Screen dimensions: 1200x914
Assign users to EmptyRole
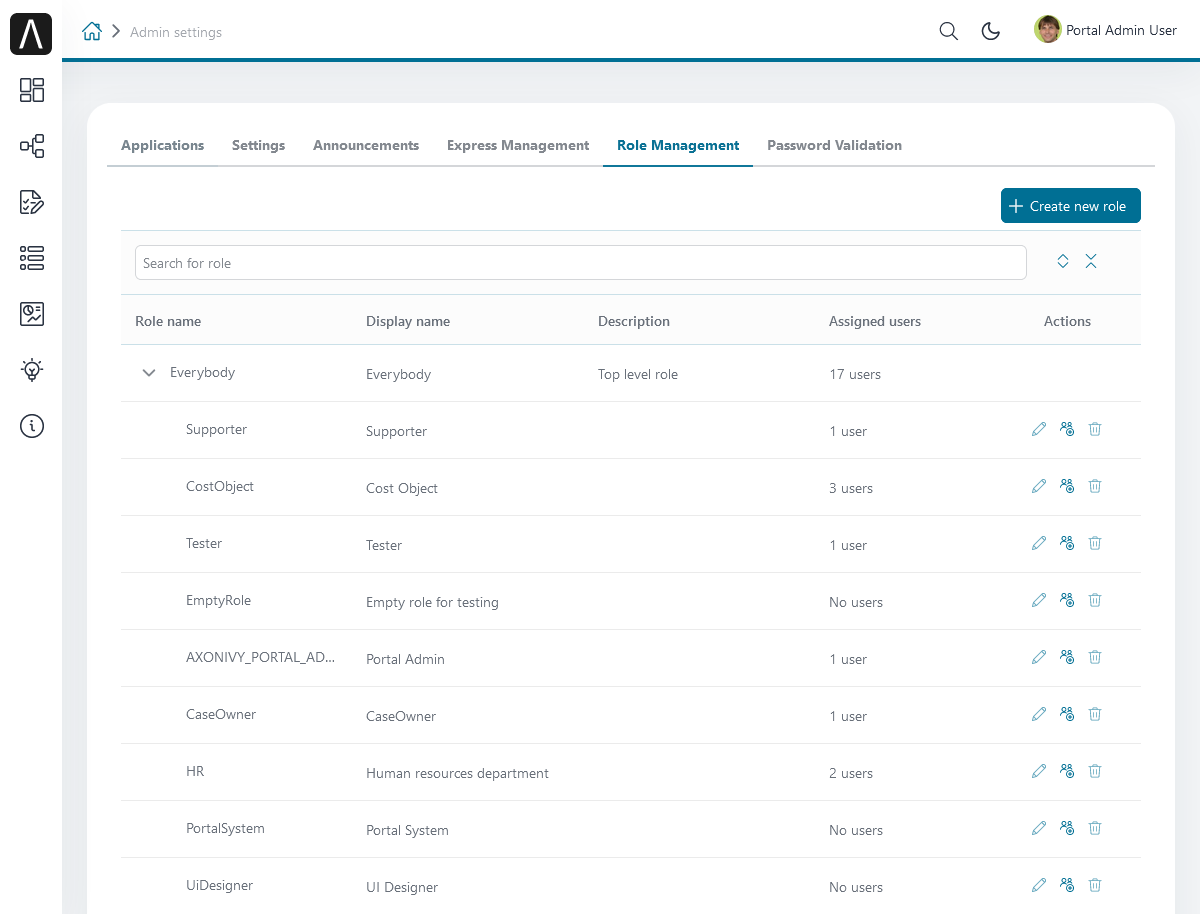click(x=1067, y=600)
